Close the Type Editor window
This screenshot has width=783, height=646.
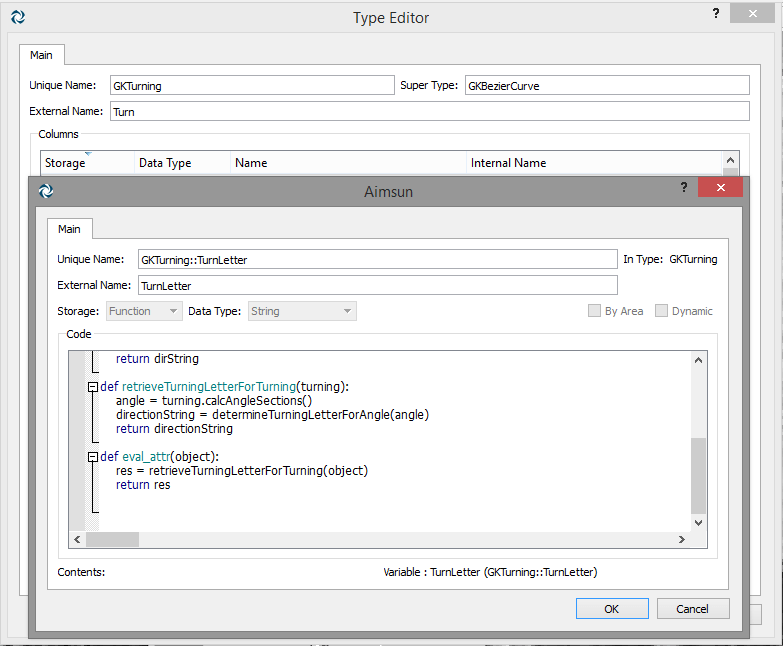click(x=752, y=13)
